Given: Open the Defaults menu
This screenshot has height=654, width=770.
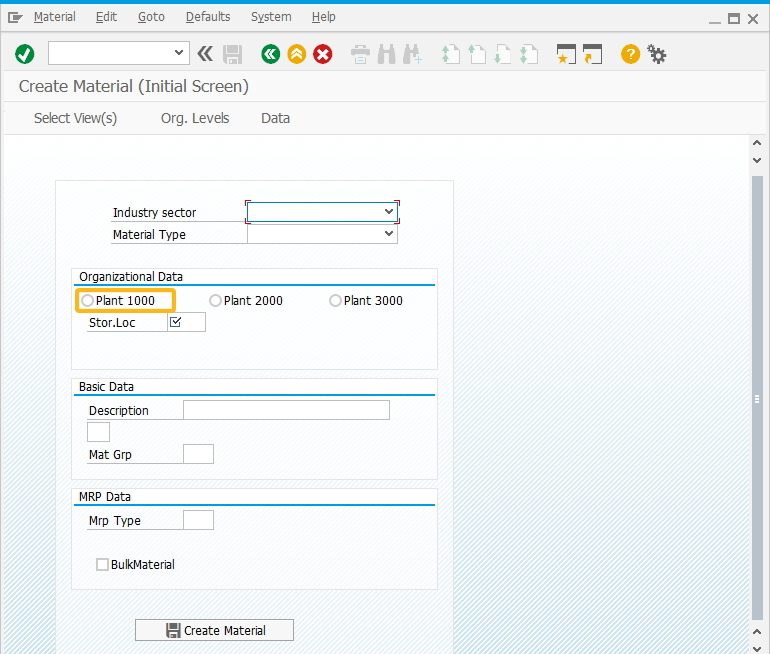Looking at the screenshot, I should (208, 17).
